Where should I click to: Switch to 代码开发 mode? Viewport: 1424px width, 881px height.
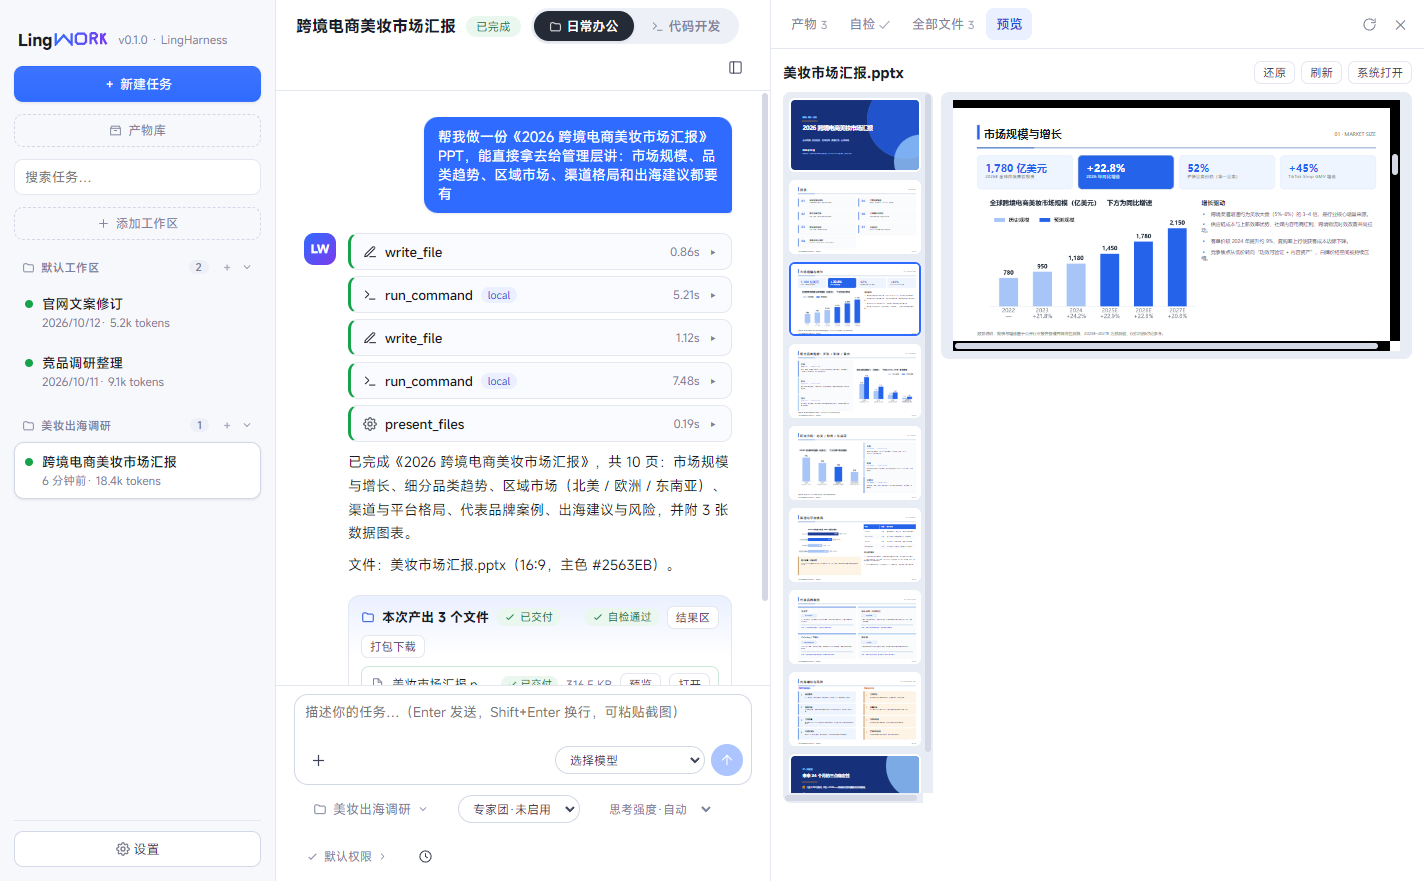click(x=686, y=26)
